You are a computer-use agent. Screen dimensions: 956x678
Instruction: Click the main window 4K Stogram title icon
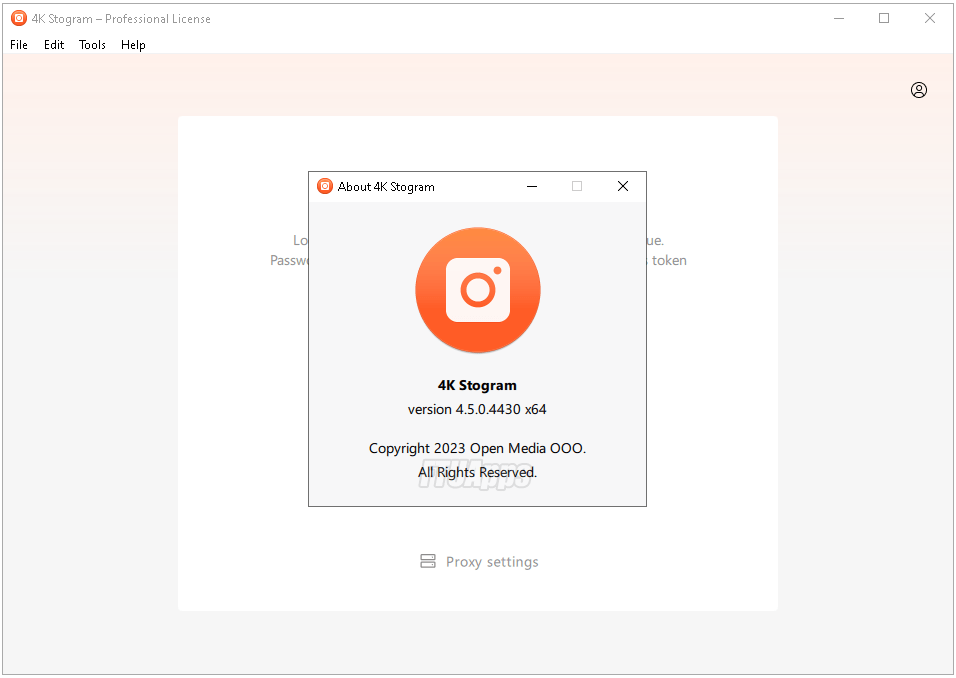pos(19,18)
